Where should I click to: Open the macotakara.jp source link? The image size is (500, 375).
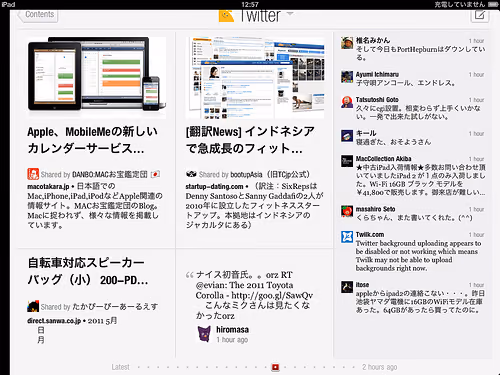[x=48, y=186]
